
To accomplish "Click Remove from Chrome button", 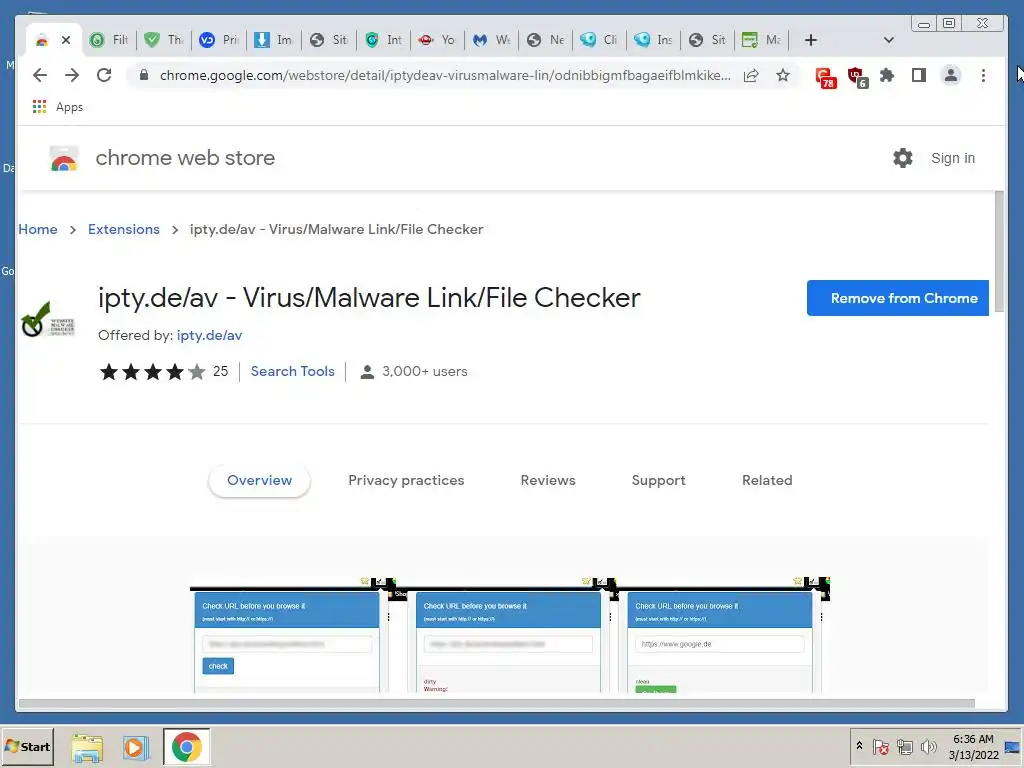I will coord(897,298).
